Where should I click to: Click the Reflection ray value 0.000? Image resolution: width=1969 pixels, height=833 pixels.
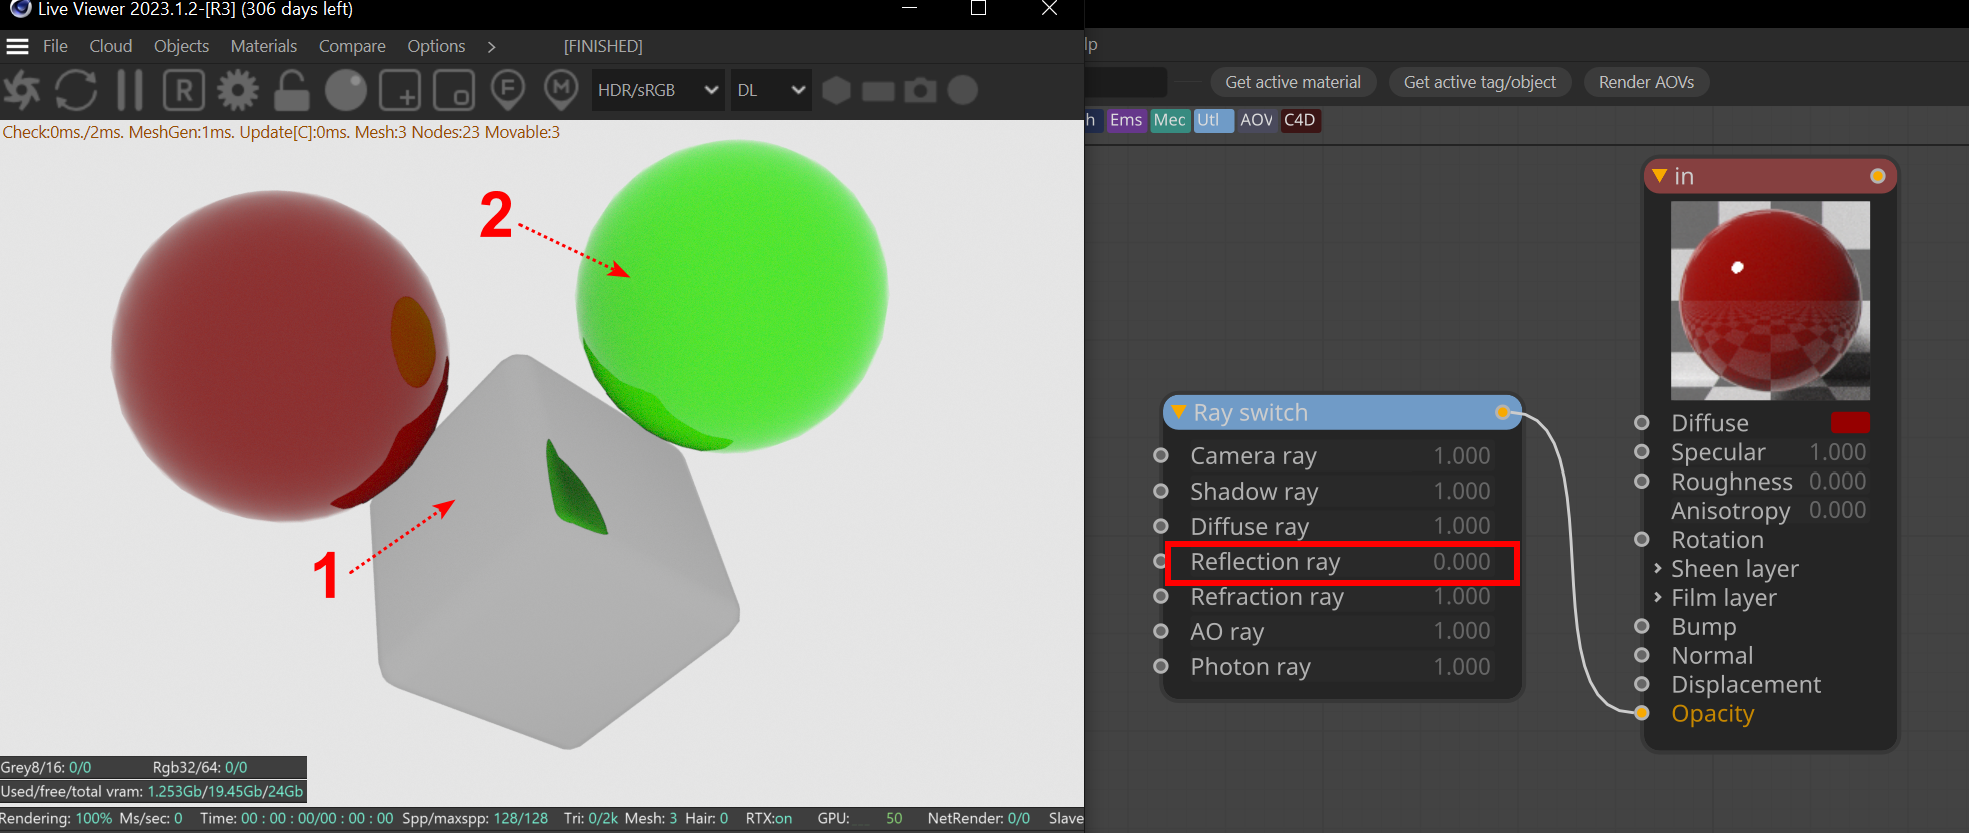click(x=1461, y=562)
